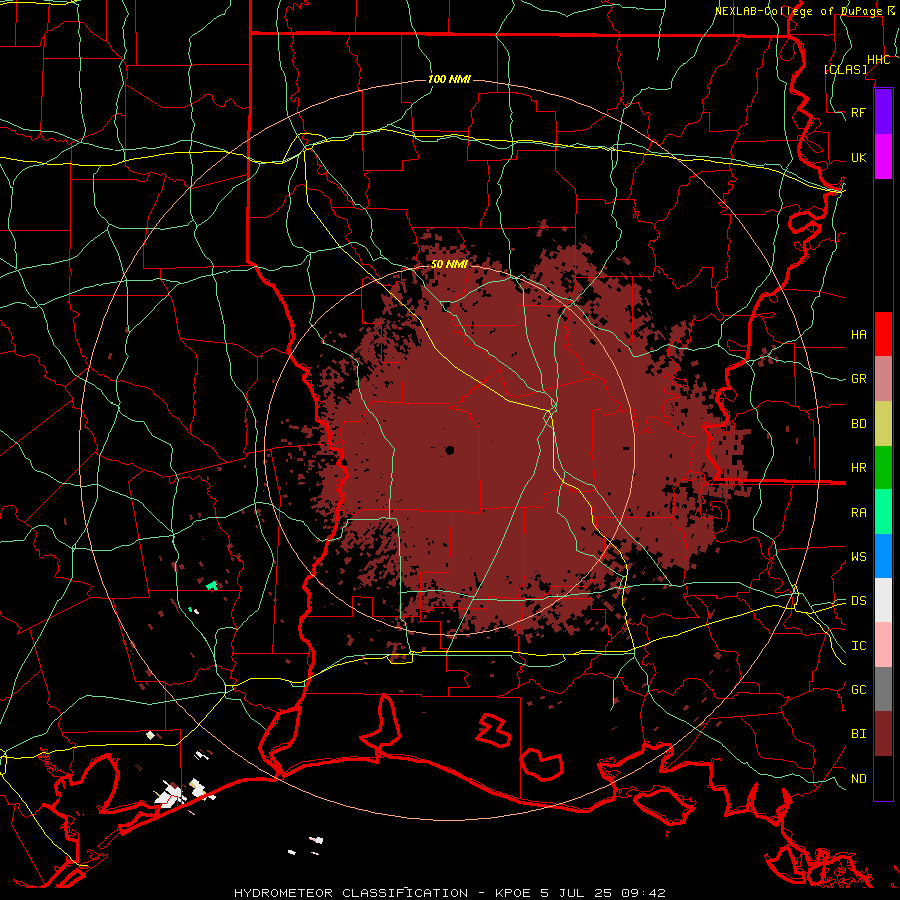Image resolution: width=900 pixels, height=900 pixels.
Task: Click the 'GR' legend label
Action: click(858, 379)
